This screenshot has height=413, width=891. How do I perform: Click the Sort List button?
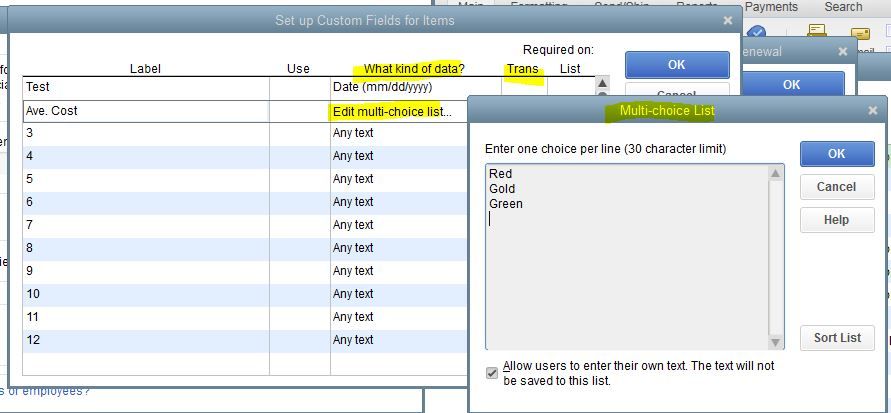coord(837,338)
